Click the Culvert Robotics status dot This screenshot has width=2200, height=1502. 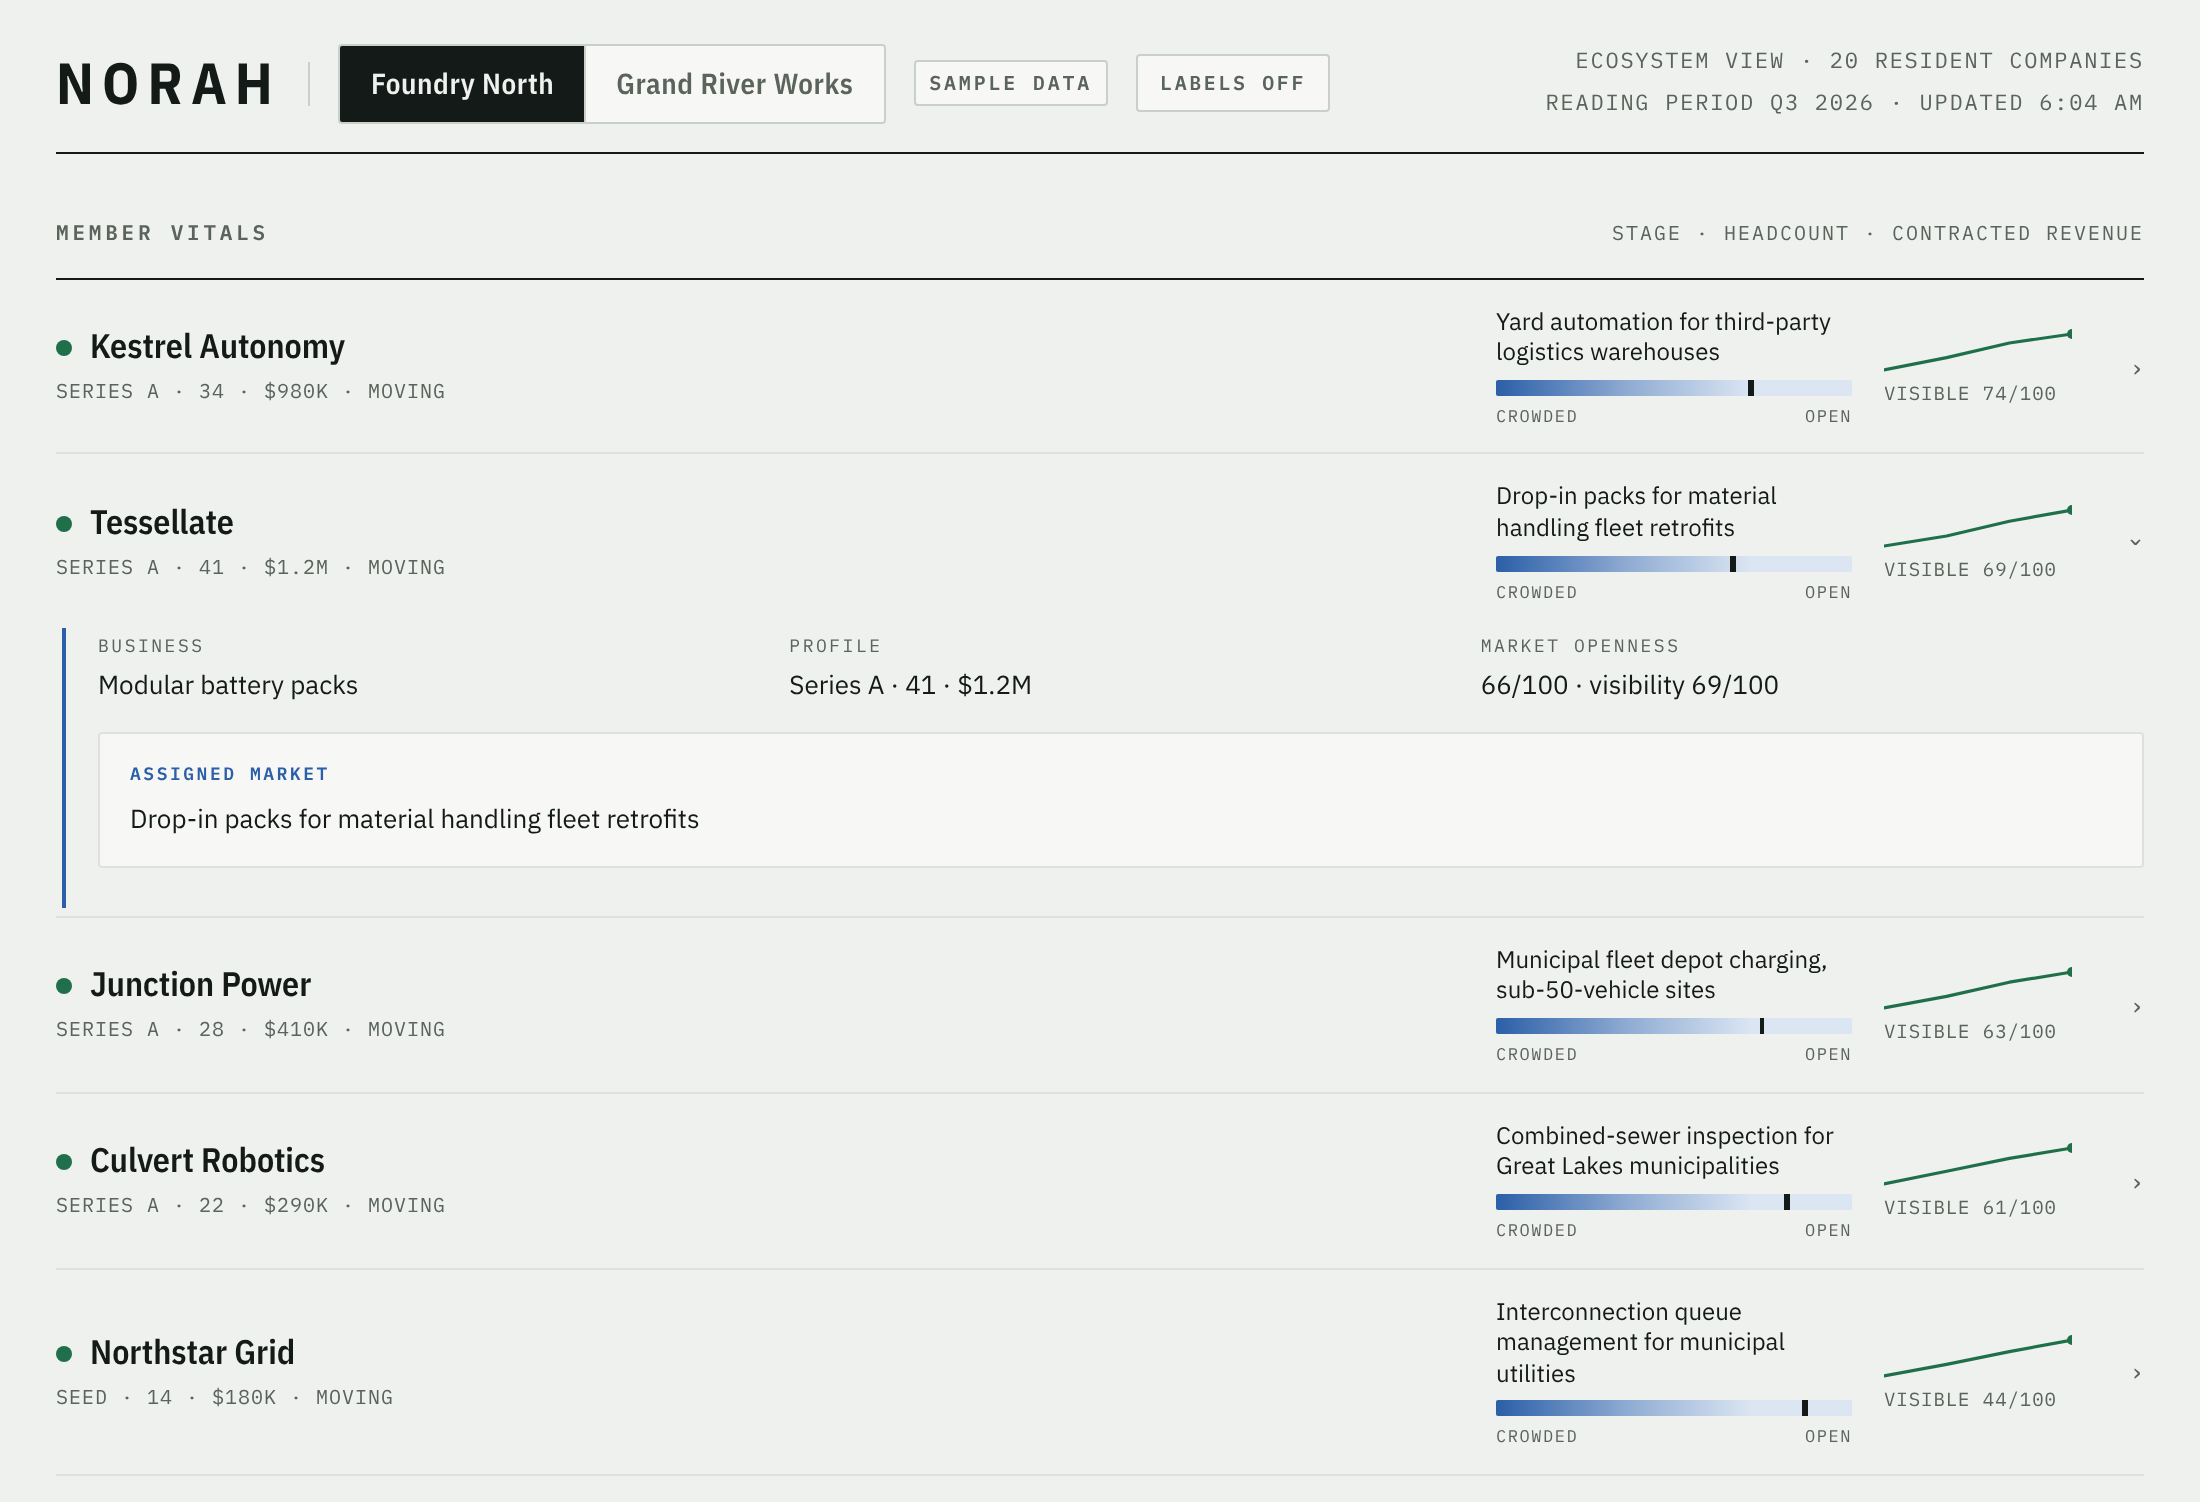pyautogui.click(x=64, y=1162)
